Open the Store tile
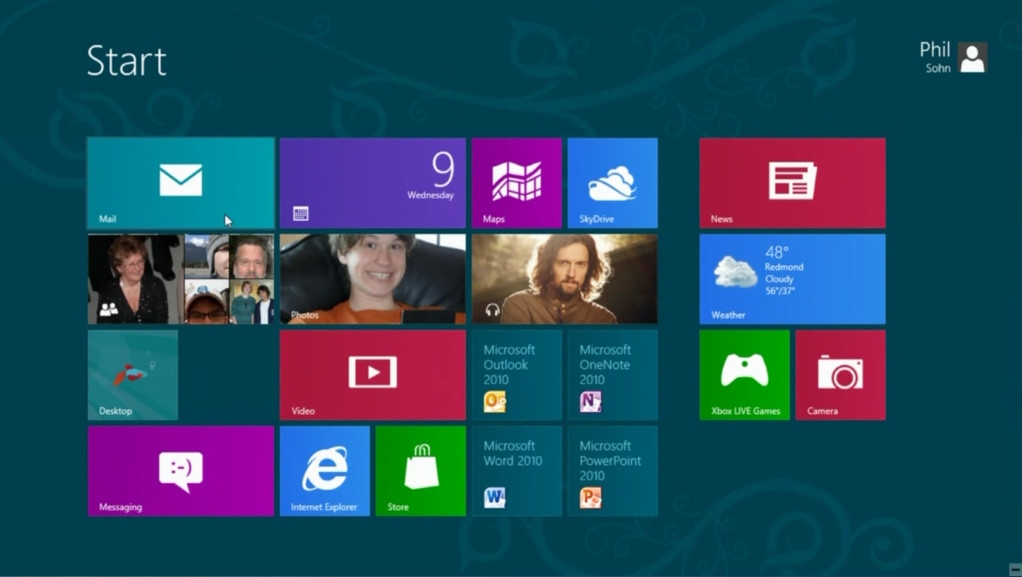The height and width of the screenshot is (577, 1022). click(420, 470)
